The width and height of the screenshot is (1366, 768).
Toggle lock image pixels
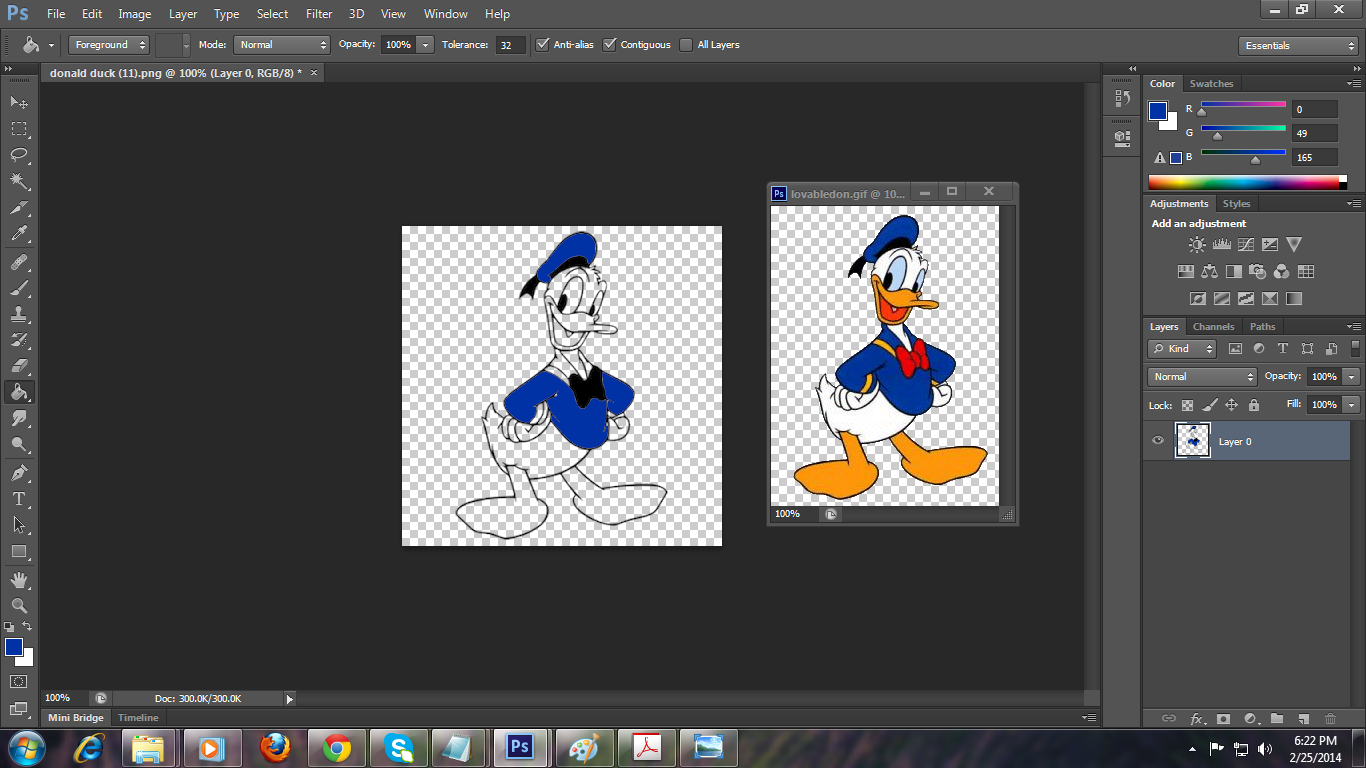pos(1209,405)
